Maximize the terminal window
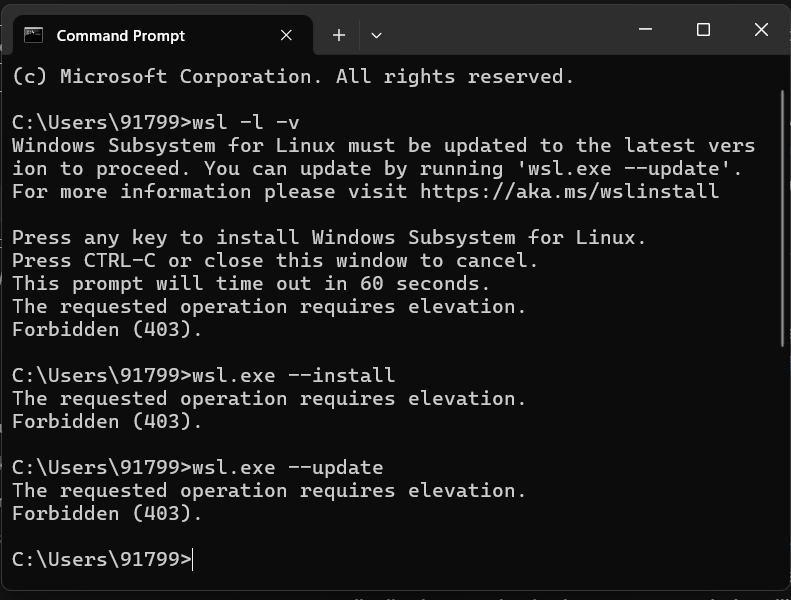This screenshot has height=600, width=791. (x=703, y=30)
